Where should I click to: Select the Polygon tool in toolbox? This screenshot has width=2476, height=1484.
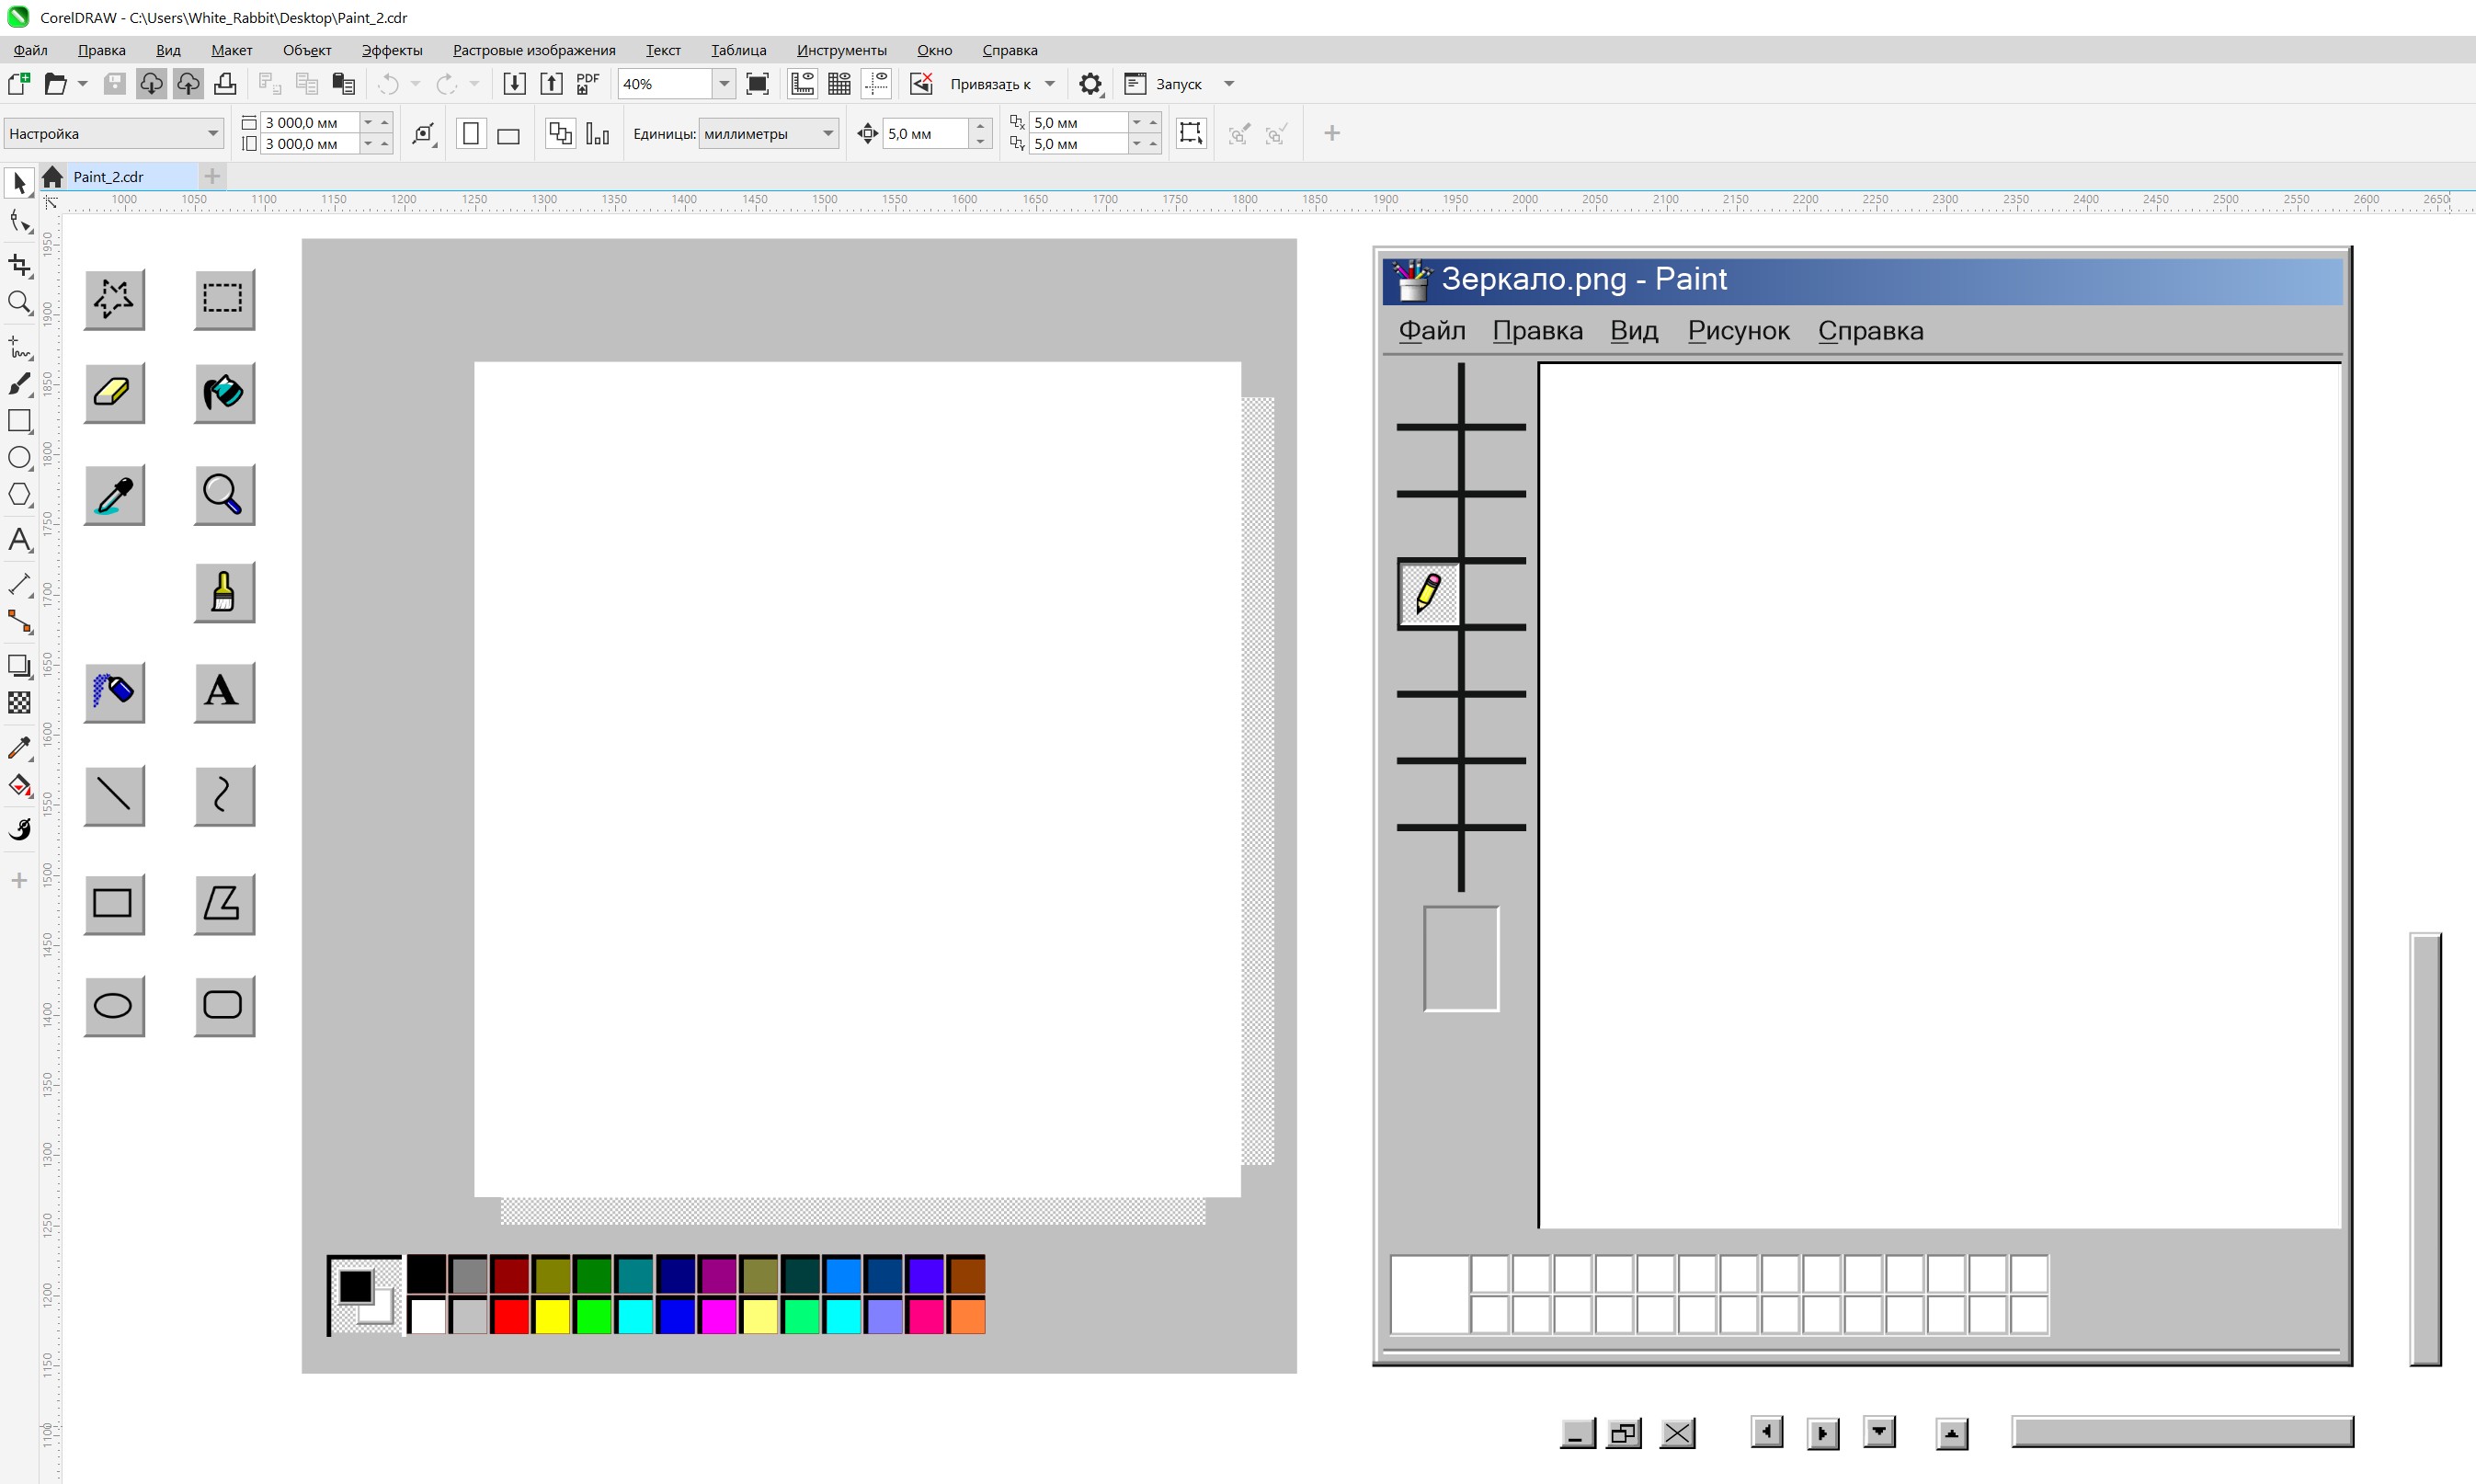[x=19, y=495]
